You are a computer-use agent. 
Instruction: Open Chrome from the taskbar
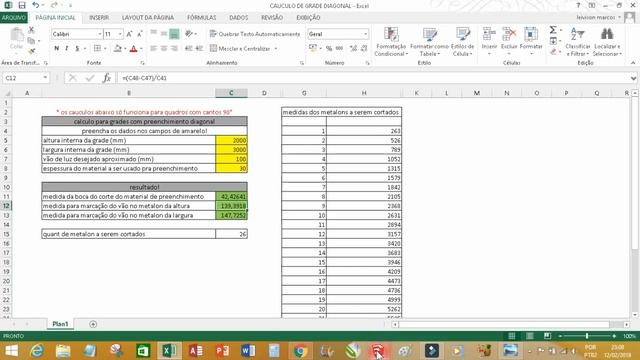[300, 351]
